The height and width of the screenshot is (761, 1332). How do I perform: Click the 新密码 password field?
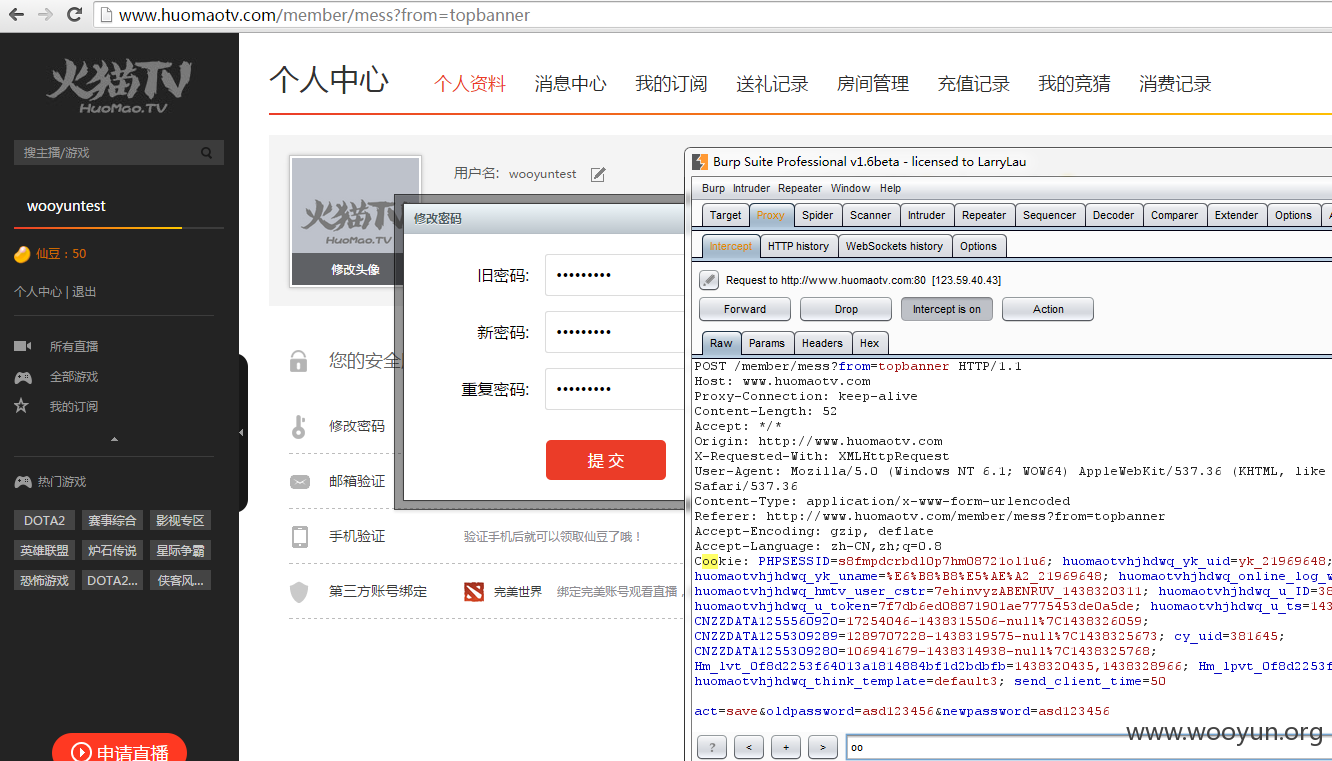(x=614, y=332)
